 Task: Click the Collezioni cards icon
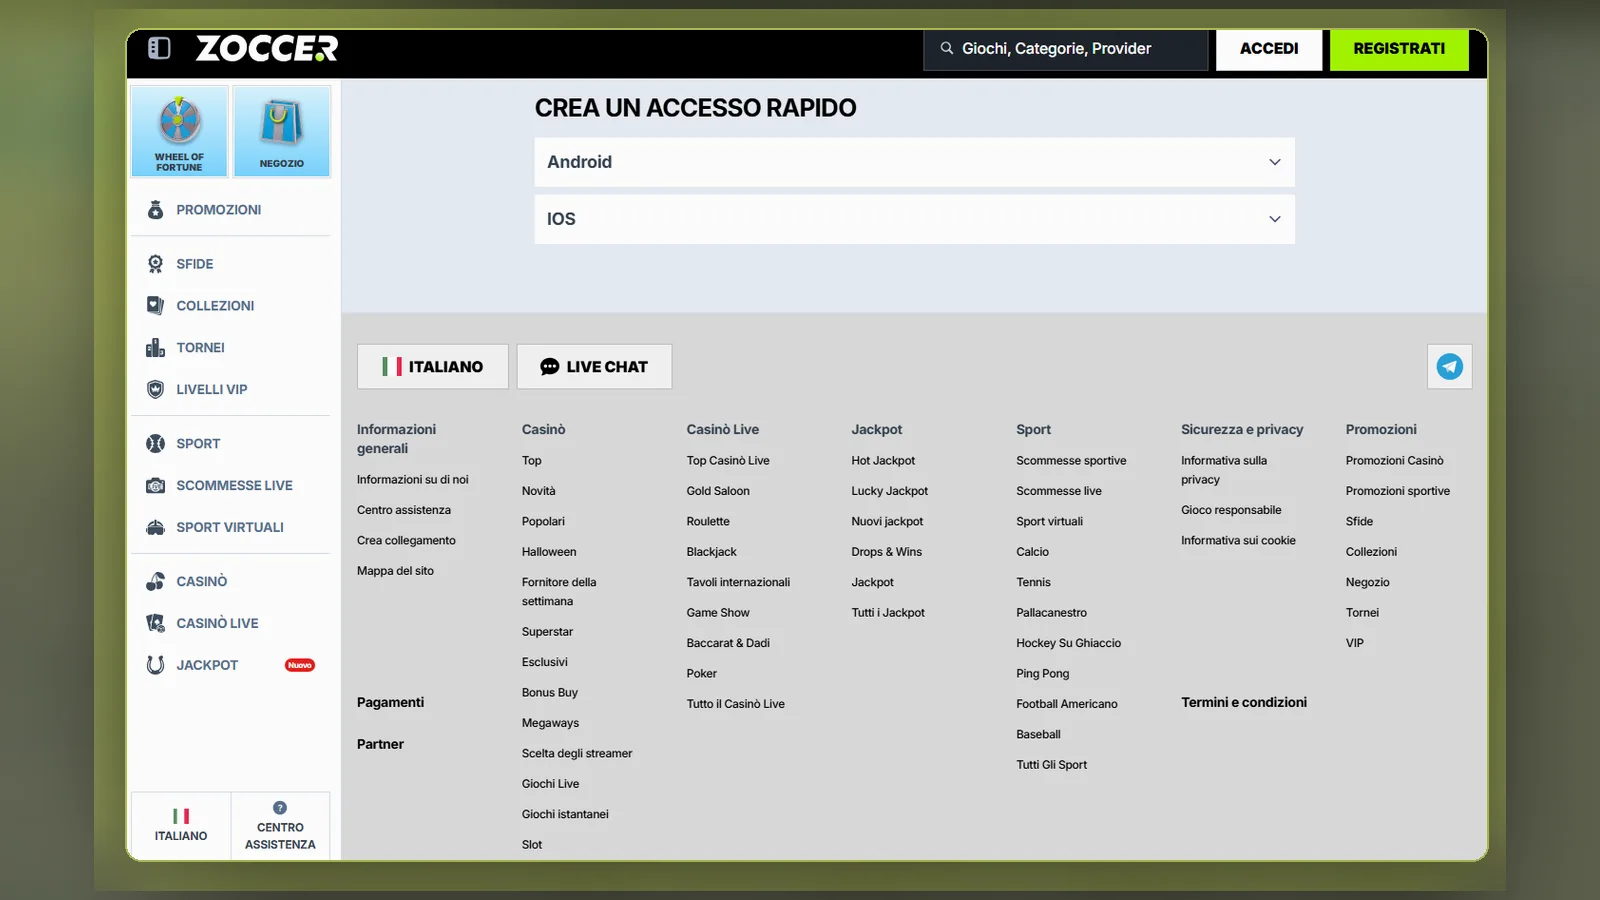(155, 306)
